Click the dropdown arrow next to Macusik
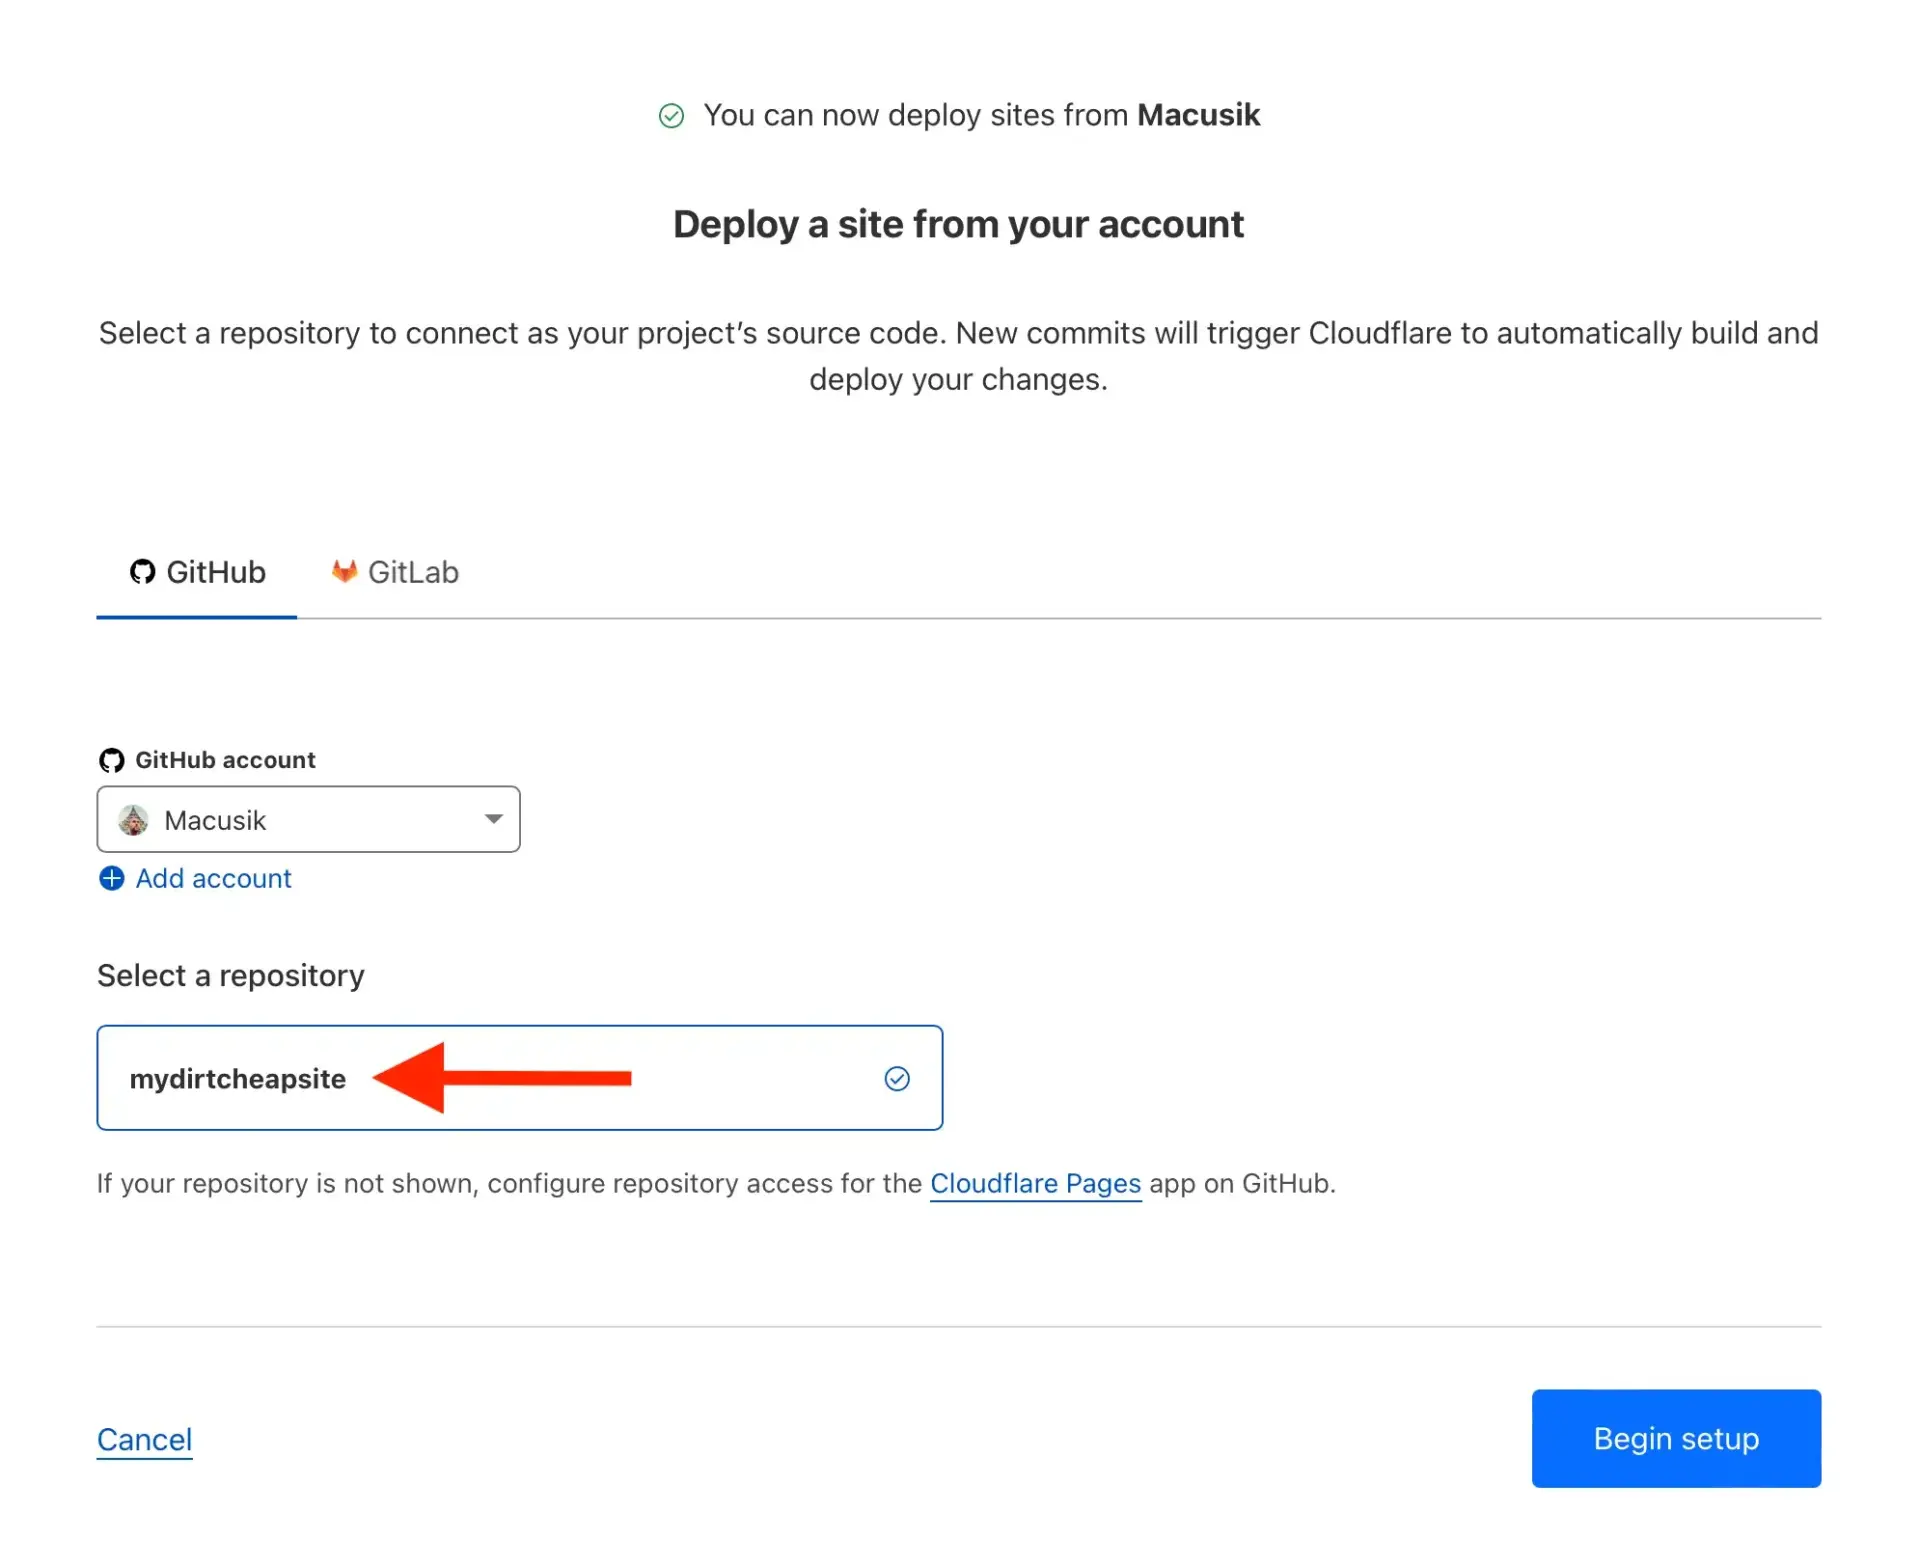Image resolution: width=1920 pixels, height=1567 pixels. point(492,819)
